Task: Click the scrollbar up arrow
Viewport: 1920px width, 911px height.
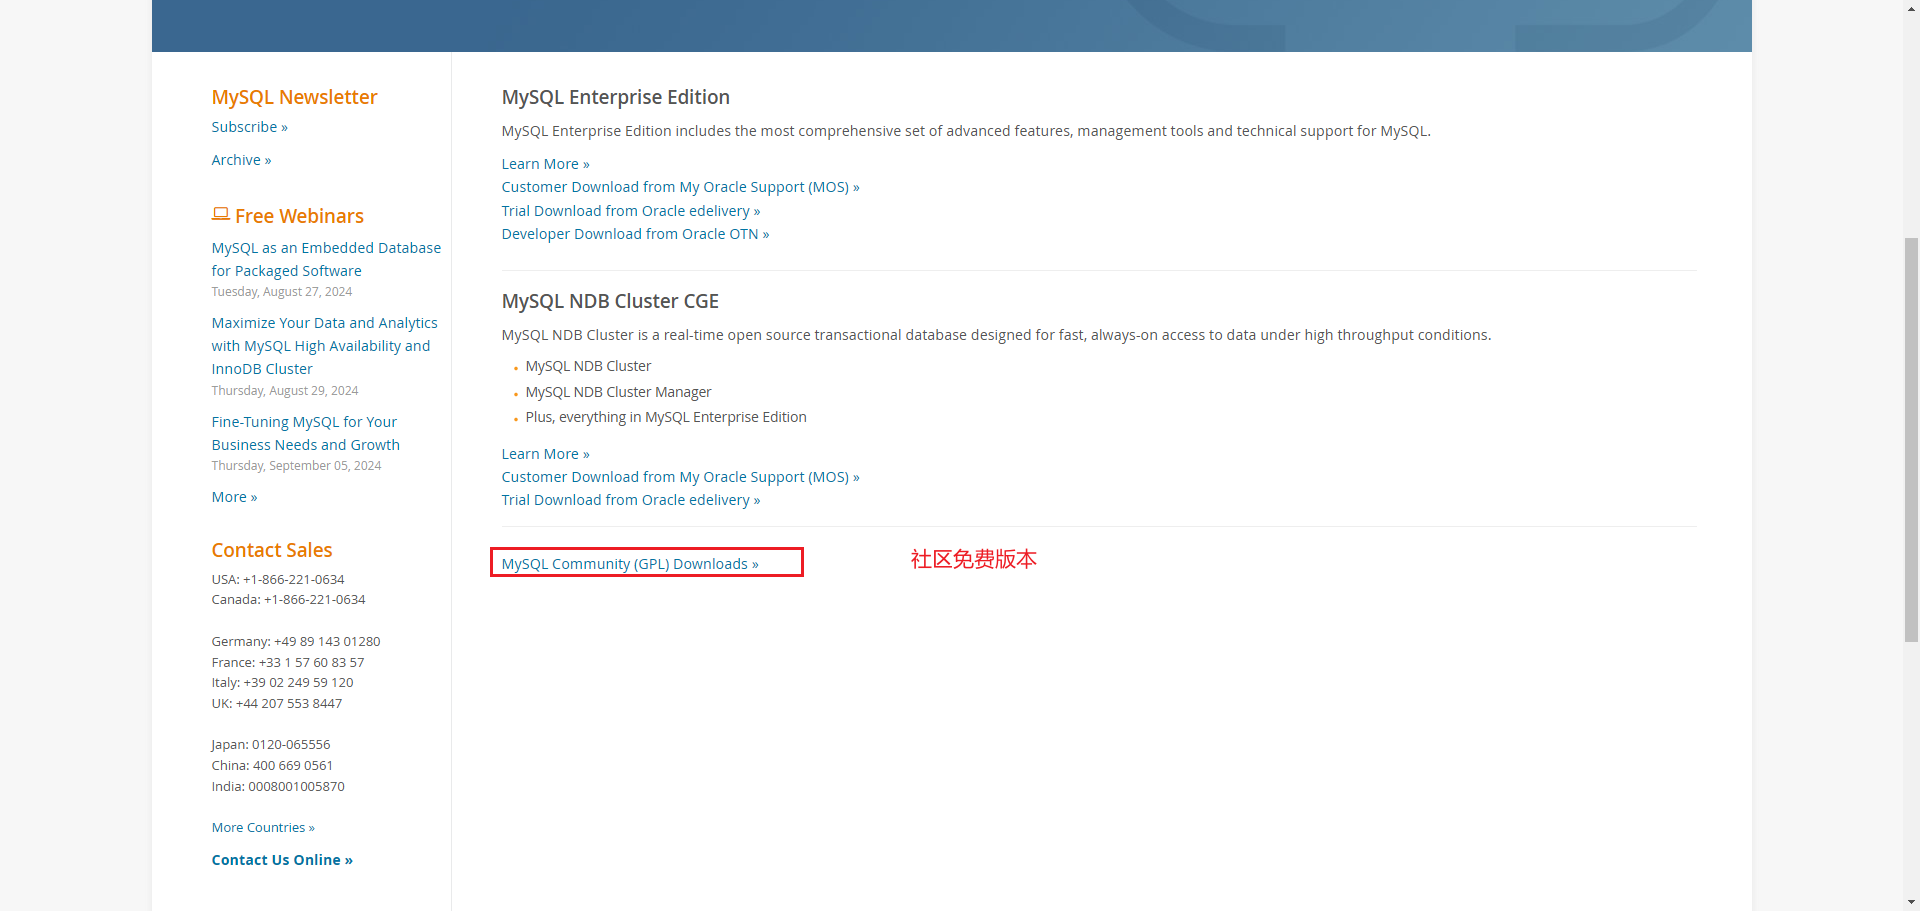Action: [1911, 7]
